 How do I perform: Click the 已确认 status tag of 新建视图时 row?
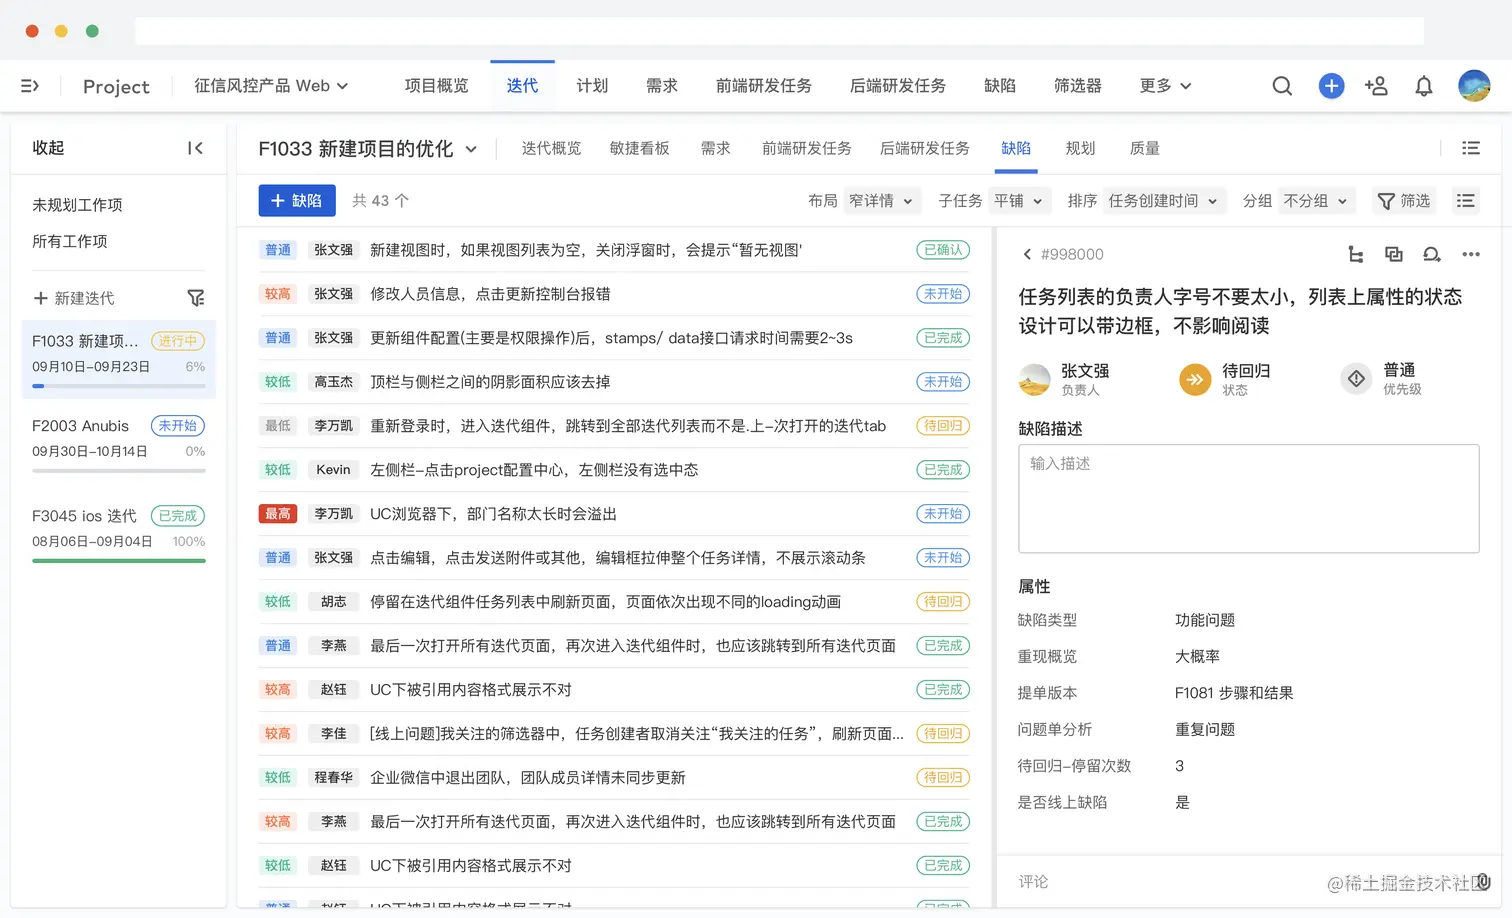point(943,250)
